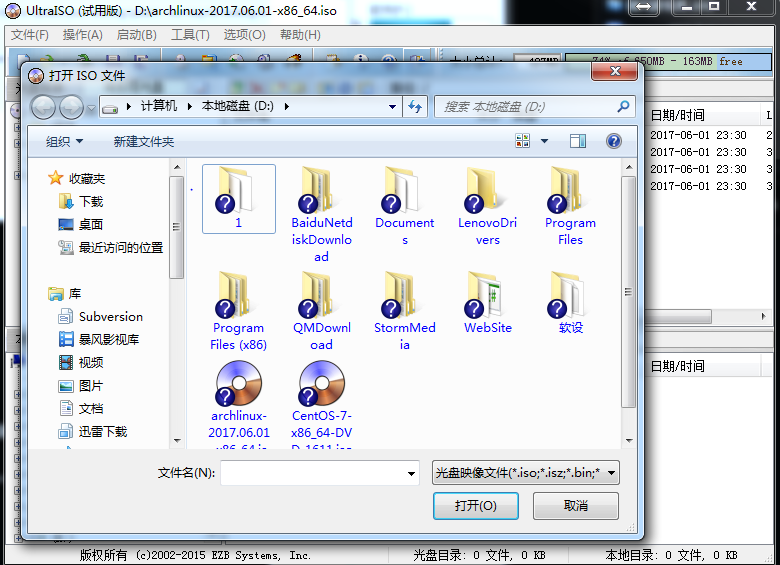This screenshot has height=565, width=780.
Task: Expand path arrow after 计算机
Action: (x=190, y=106)
